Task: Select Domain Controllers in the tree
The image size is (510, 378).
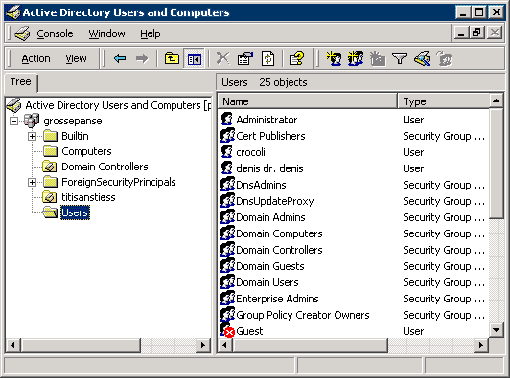Action: pyautogui.click(x=105, y=167)
